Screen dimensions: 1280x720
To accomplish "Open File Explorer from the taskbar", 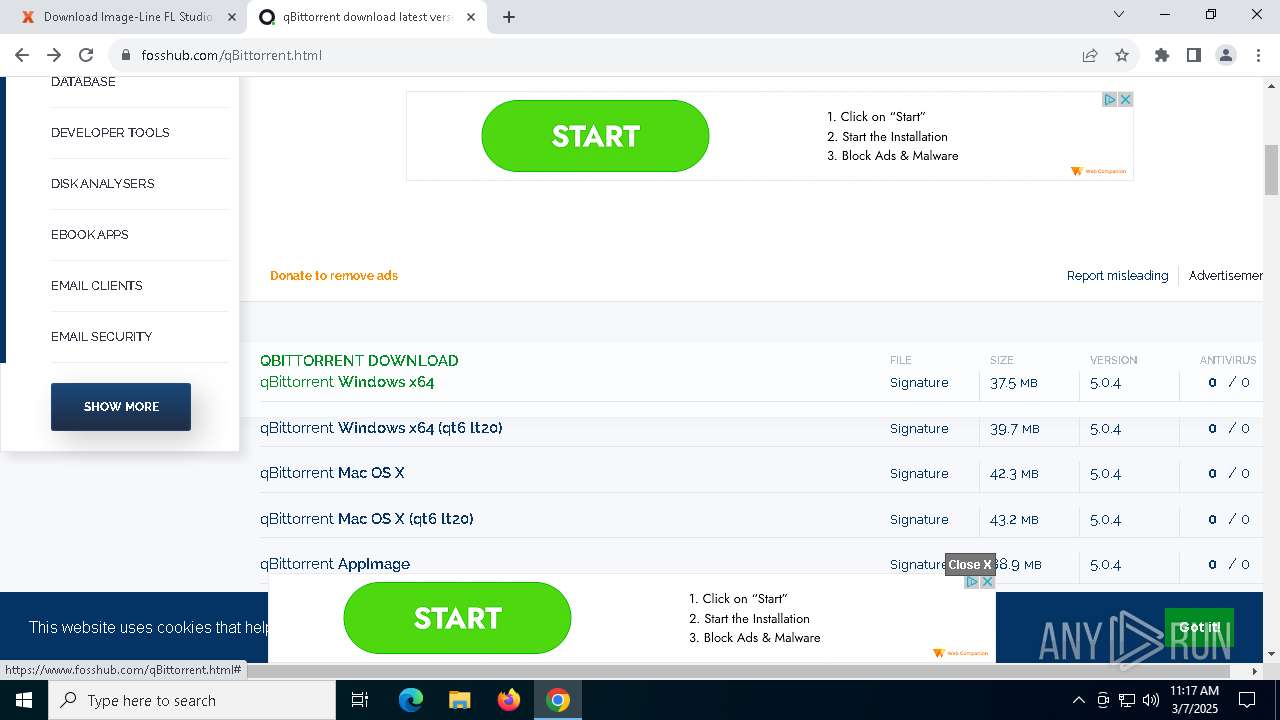I will pyautogui.click(x=459, y=700).
